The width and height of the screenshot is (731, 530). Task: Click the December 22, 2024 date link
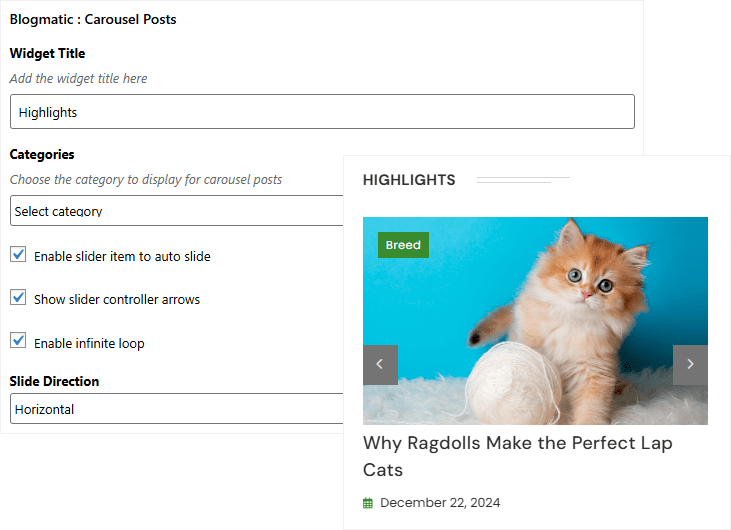(440, 503)
